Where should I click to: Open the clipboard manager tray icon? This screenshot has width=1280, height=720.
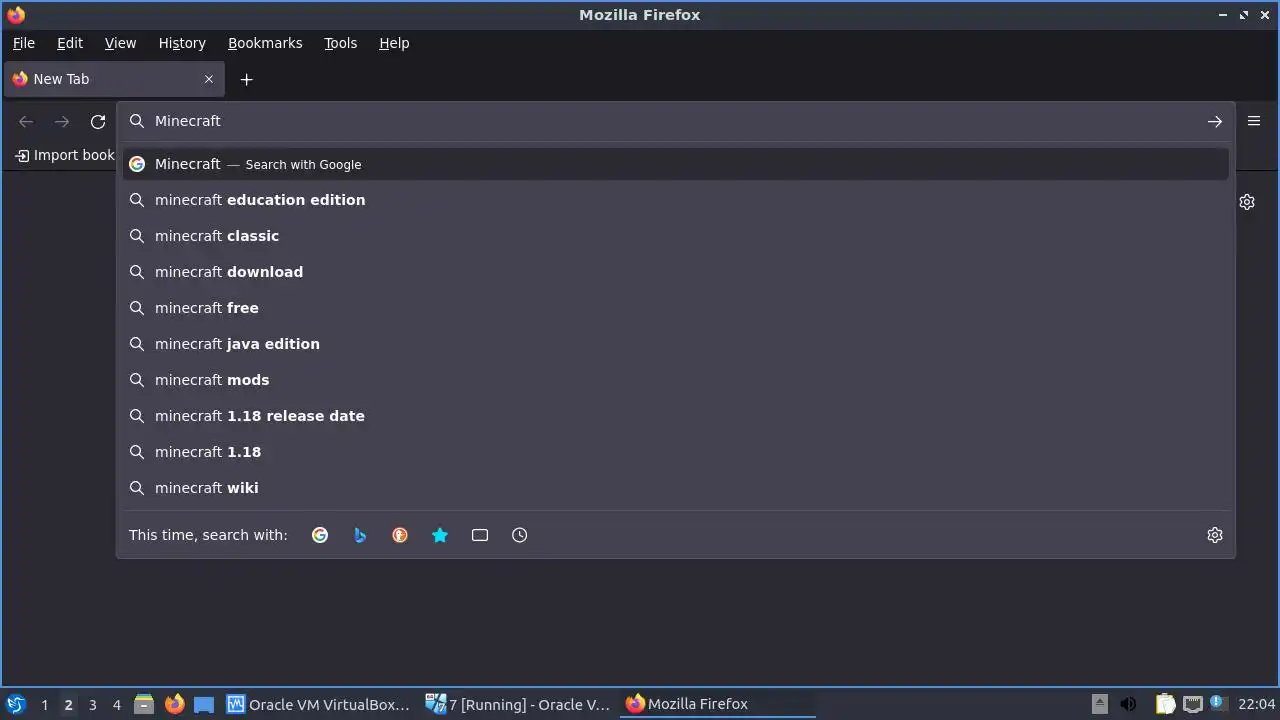coord(1165,704)
